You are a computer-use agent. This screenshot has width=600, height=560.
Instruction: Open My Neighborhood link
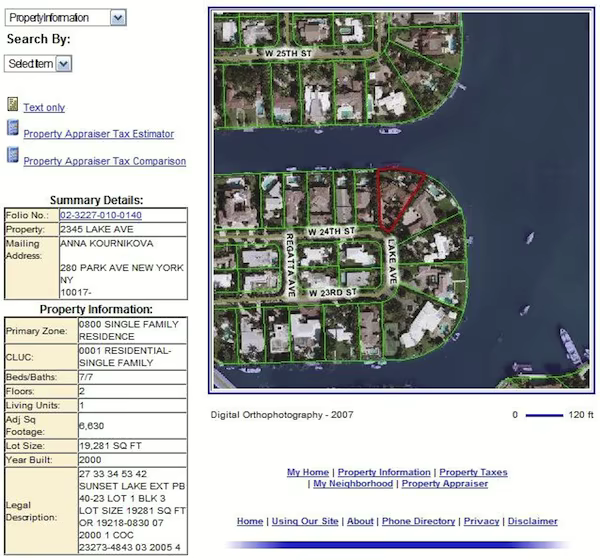[x=353, y=484]
